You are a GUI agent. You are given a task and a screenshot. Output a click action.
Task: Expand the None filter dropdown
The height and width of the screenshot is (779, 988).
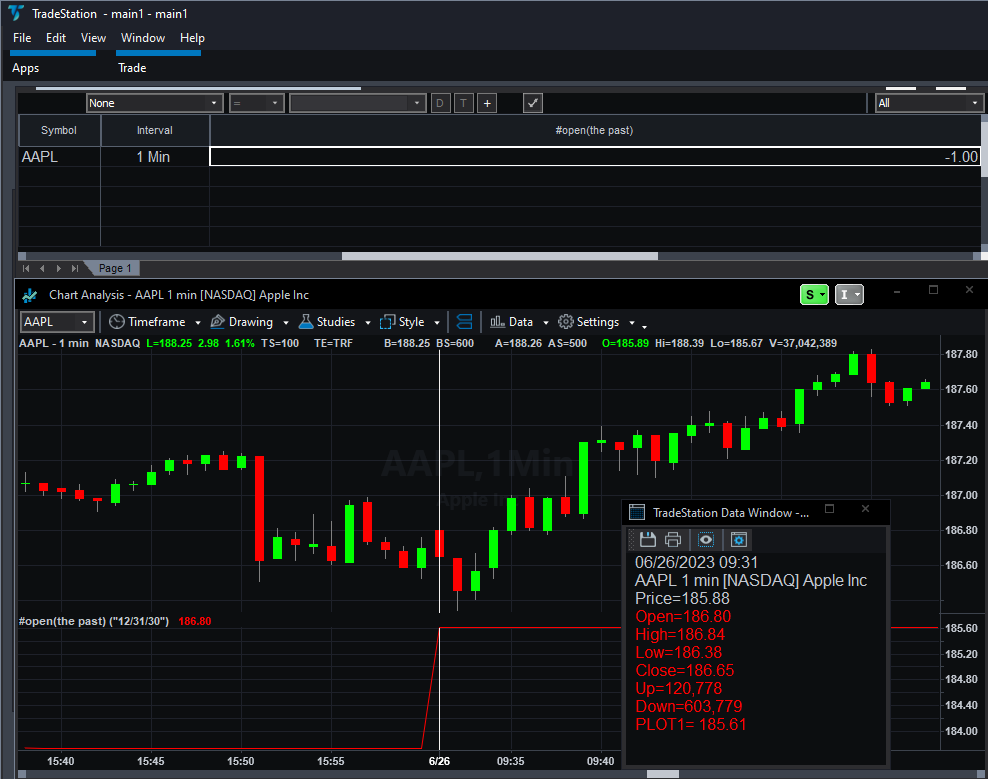(x=154, y=103)
